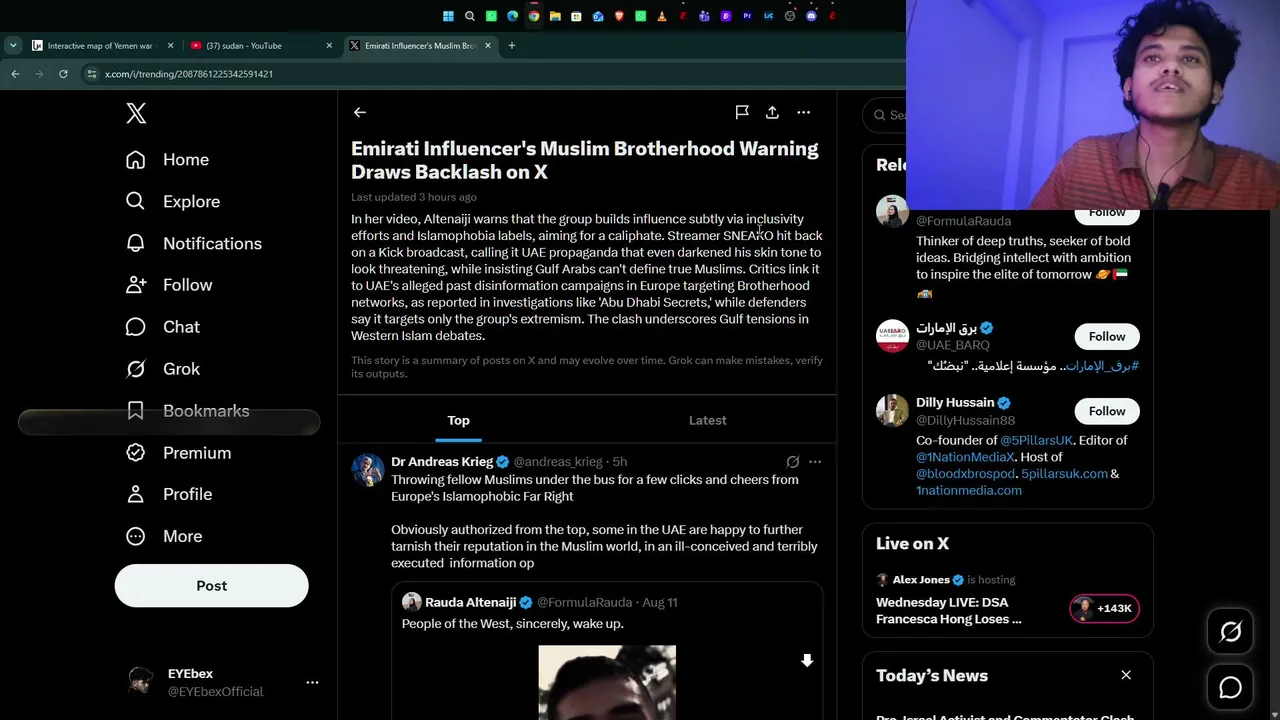The width and height of the screenshot is (1280, 720).
Task: Click Dilly Hussain's profile avatar
Action: [892, 410]
